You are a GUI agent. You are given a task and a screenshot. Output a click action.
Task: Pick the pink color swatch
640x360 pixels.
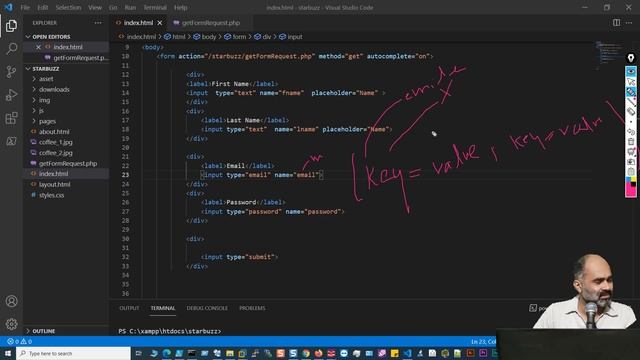pos(631,190)
